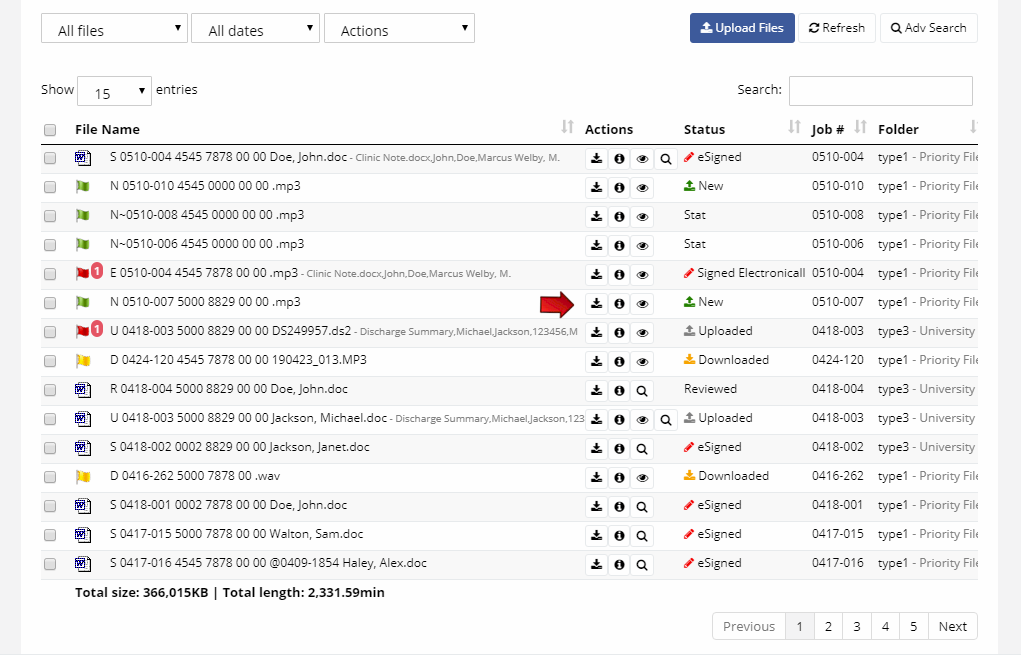
Task: Click yellow flag on D 0424-120 row
Action: coord(82,361)
